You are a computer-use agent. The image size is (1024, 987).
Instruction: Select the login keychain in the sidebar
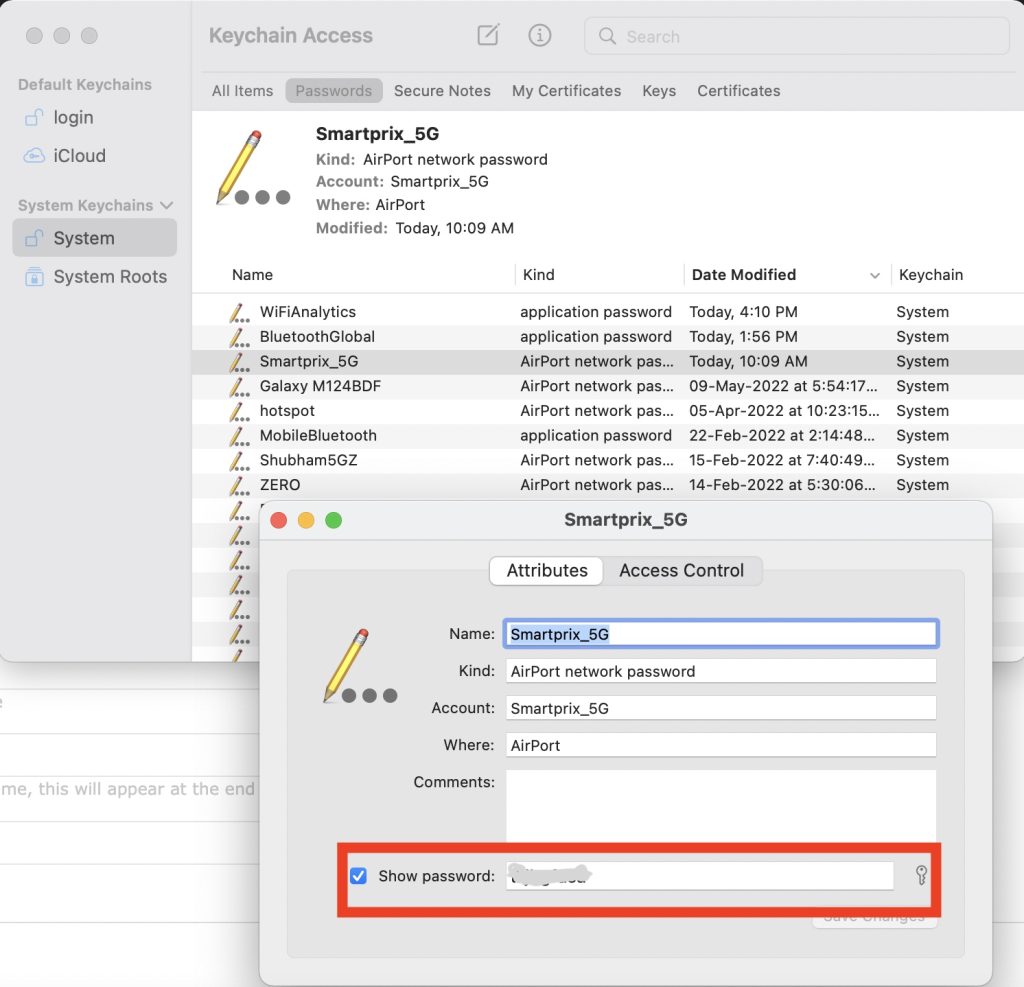coord(94,118)
